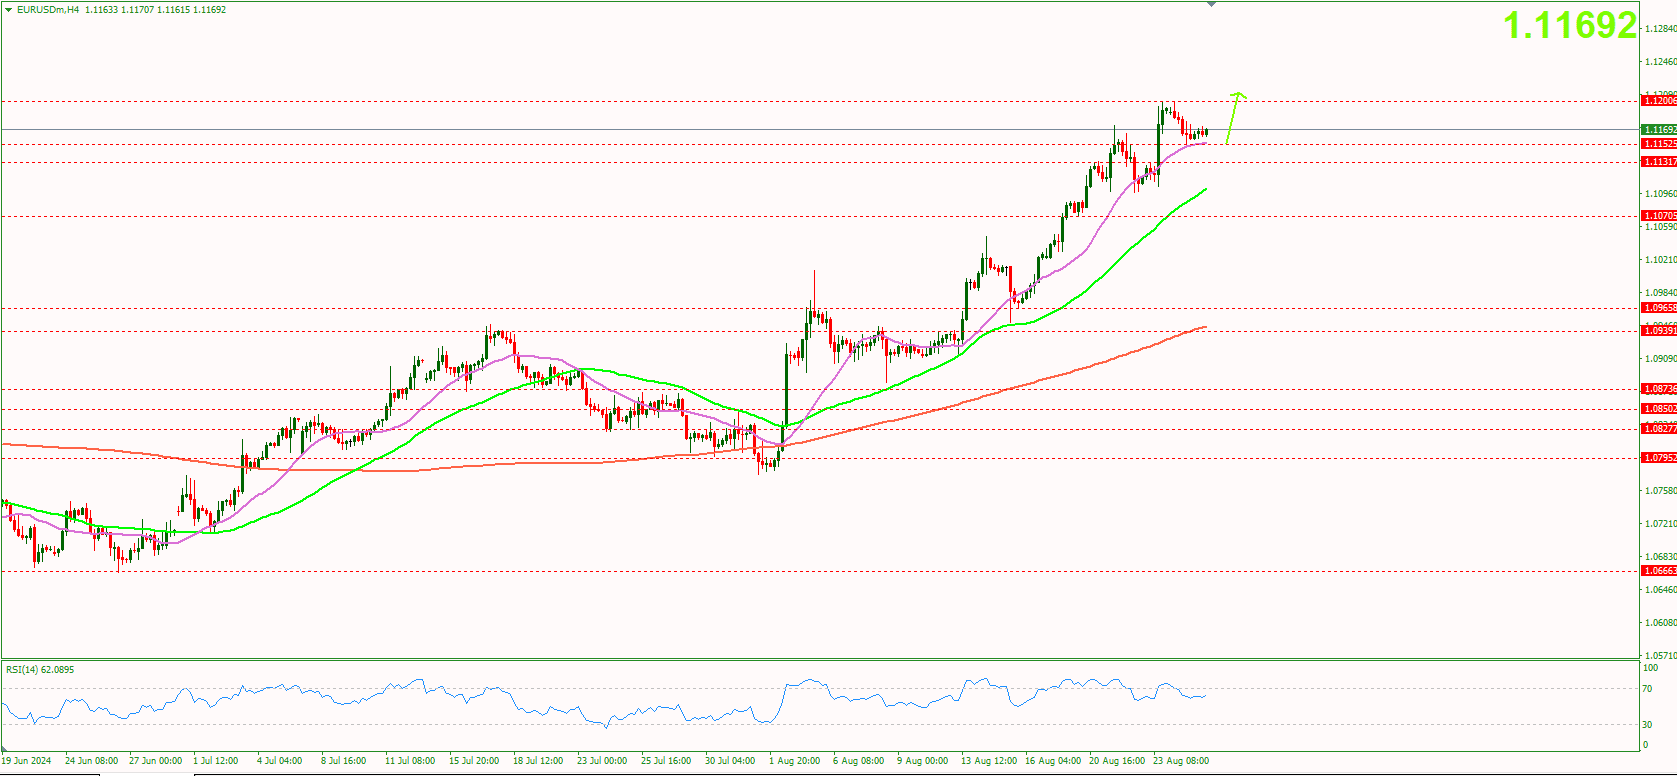Select the 1.09391 red price level label
The width and height of the screenshot is (1677, 776).
[1659, 331]
